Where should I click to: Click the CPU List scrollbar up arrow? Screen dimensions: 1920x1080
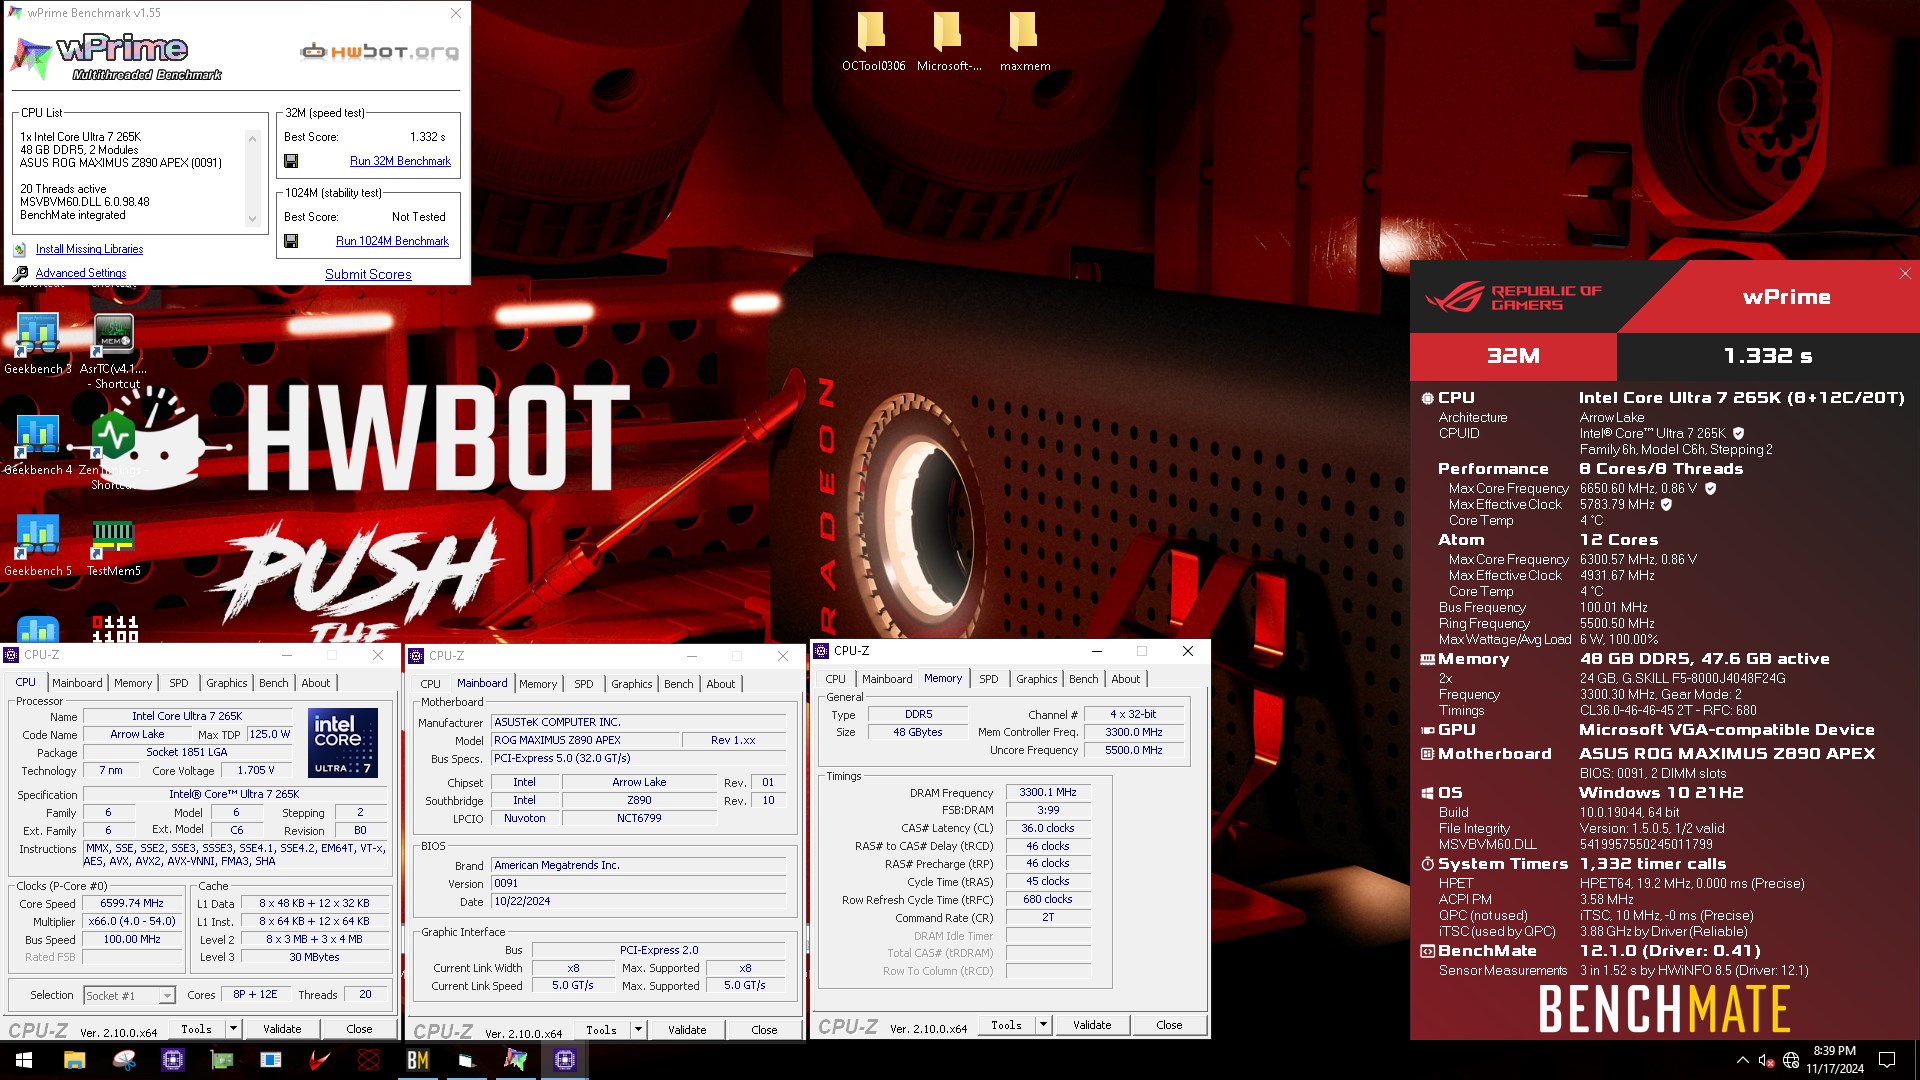tap(252, 138)
